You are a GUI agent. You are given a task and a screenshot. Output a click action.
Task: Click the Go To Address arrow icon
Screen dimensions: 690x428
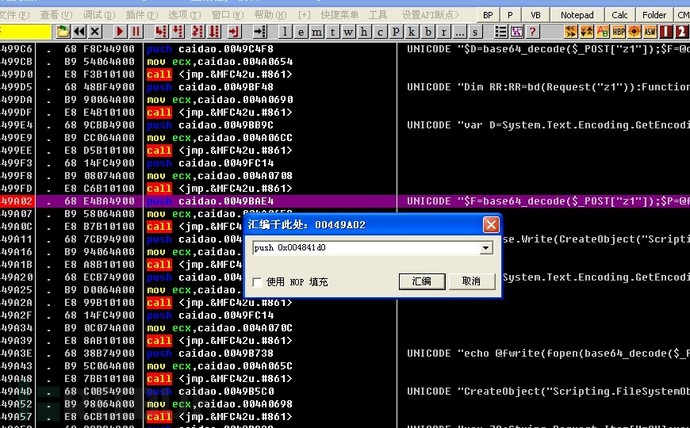pos(260,32)
